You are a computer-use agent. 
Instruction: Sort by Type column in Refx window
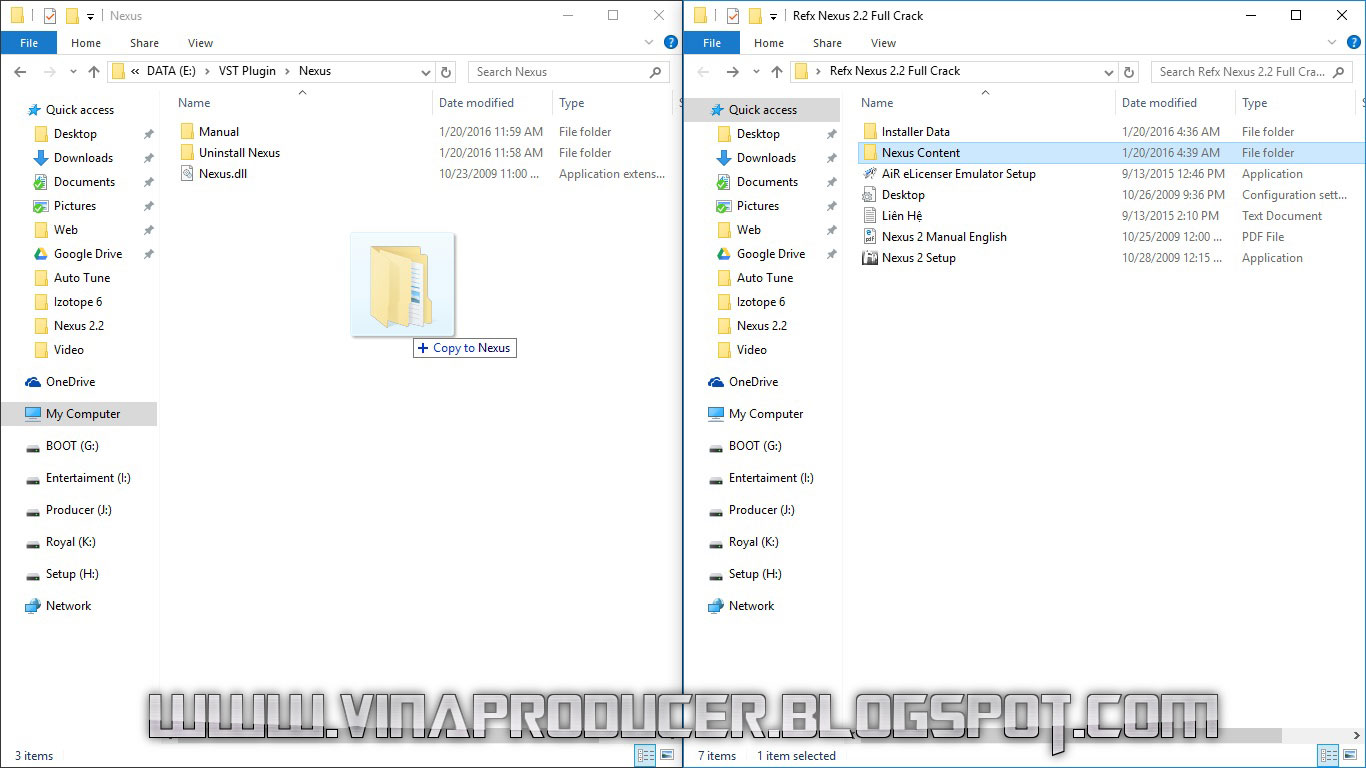point(1254,103)
